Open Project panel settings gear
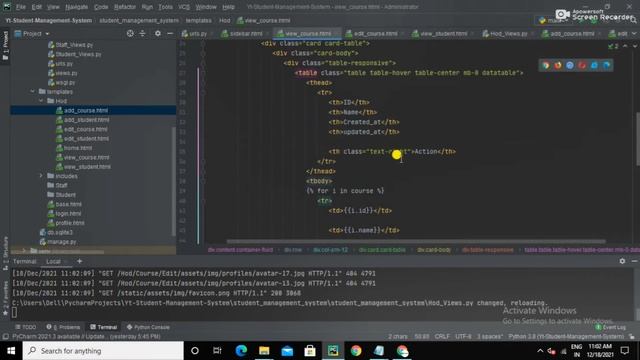This screenshot has height=360, width=640. point(158,33)
